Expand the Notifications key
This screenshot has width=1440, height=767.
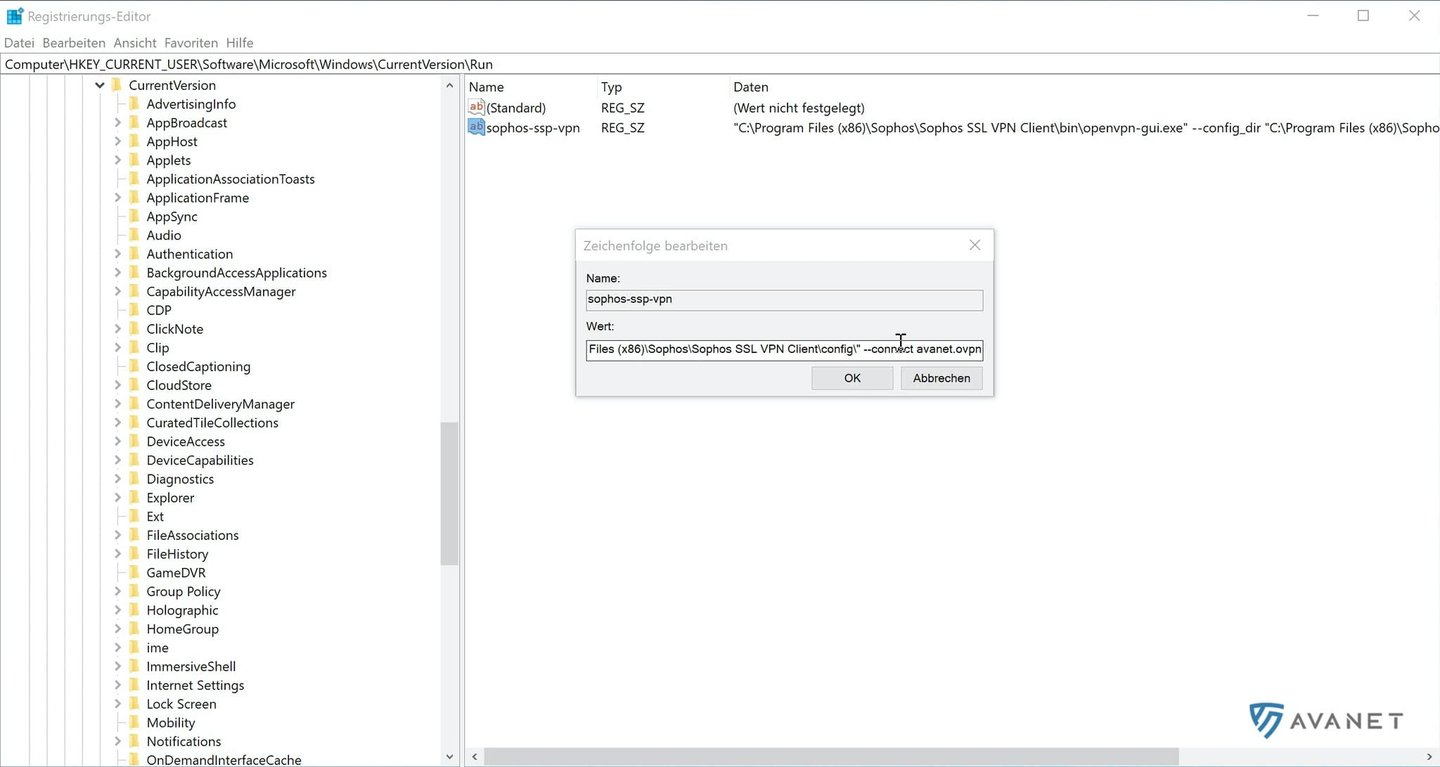tap(118, 741)
